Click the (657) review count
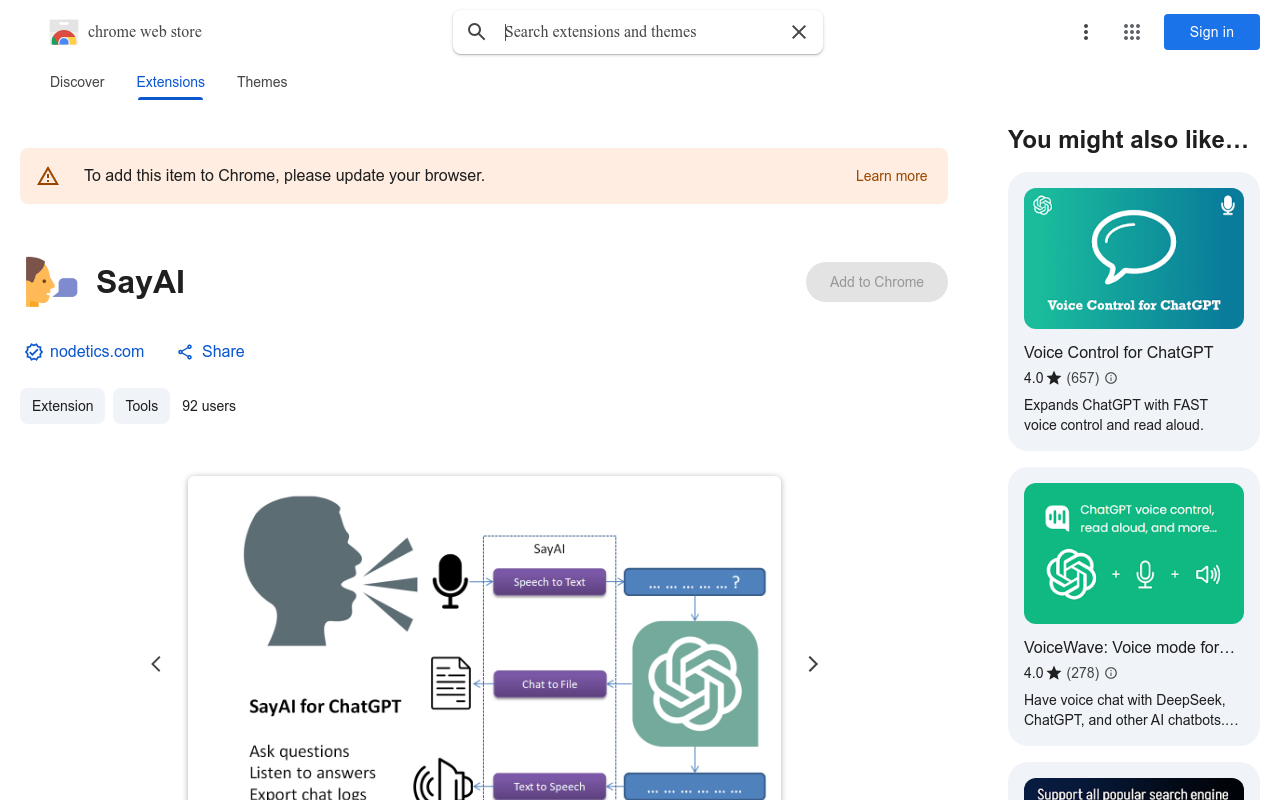The image size is (1280, 800). point(1083,378)
